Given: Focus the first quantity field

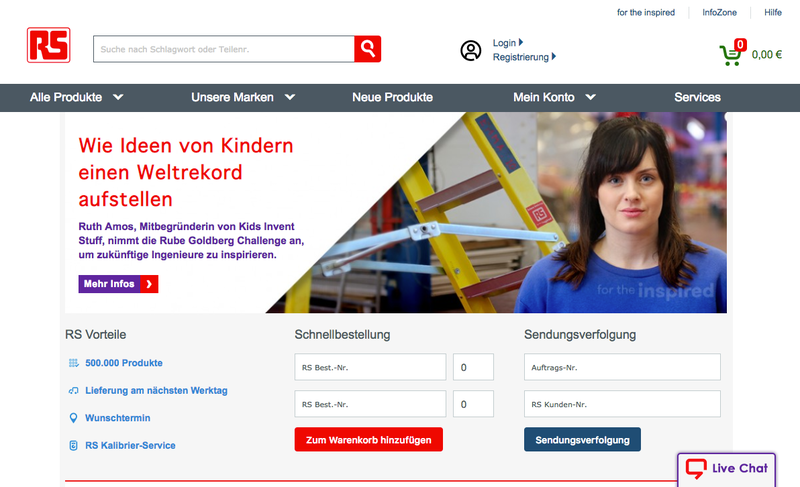Looking at the screenshot, I should click(473, 367).
